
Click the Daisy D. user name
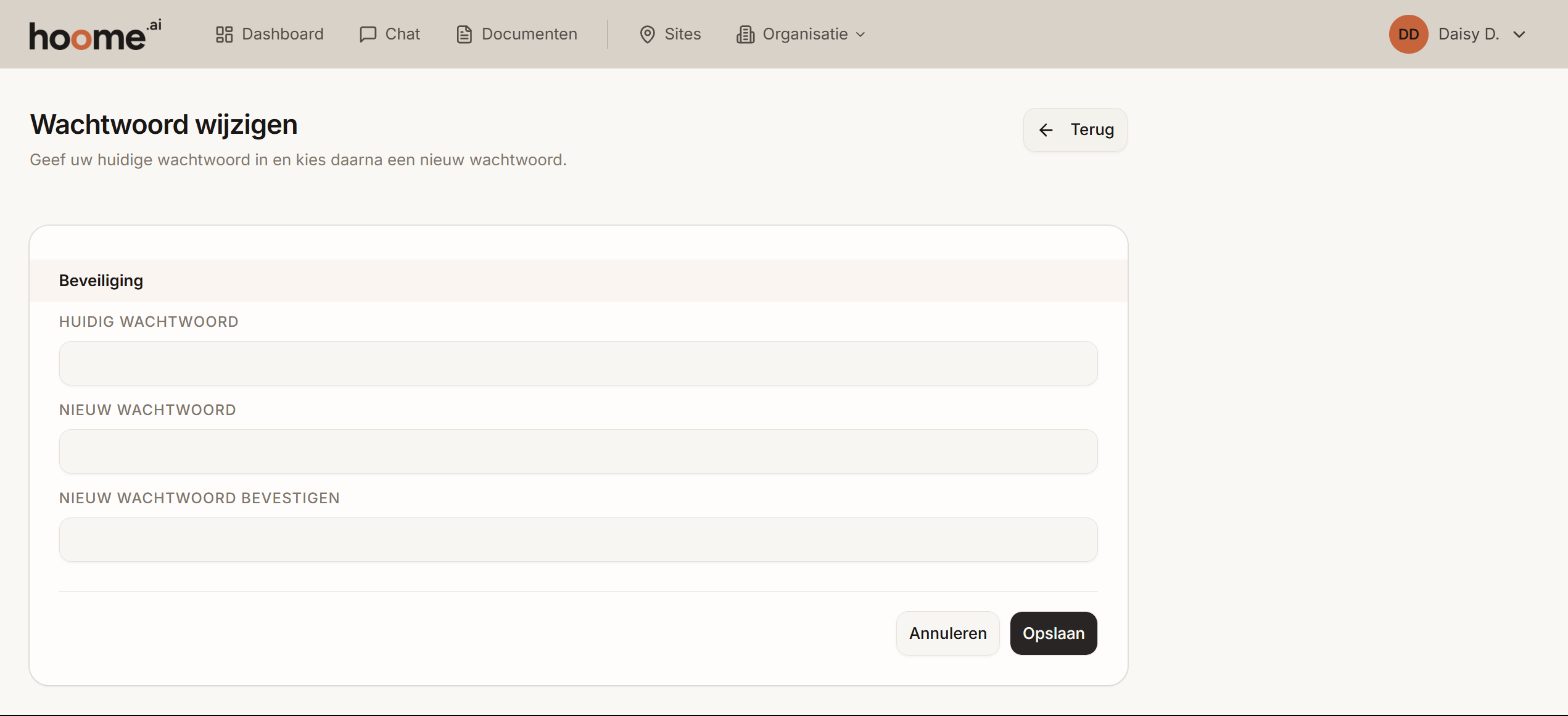[x=1469, y=34]
